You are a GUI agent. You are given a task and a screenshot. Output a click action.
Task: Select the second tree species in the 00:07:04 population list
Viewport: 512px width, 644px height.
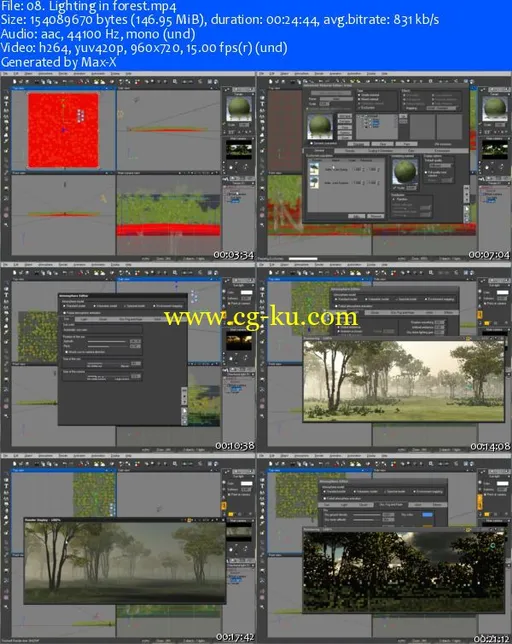pyautogui.click(x=314, y=182)
